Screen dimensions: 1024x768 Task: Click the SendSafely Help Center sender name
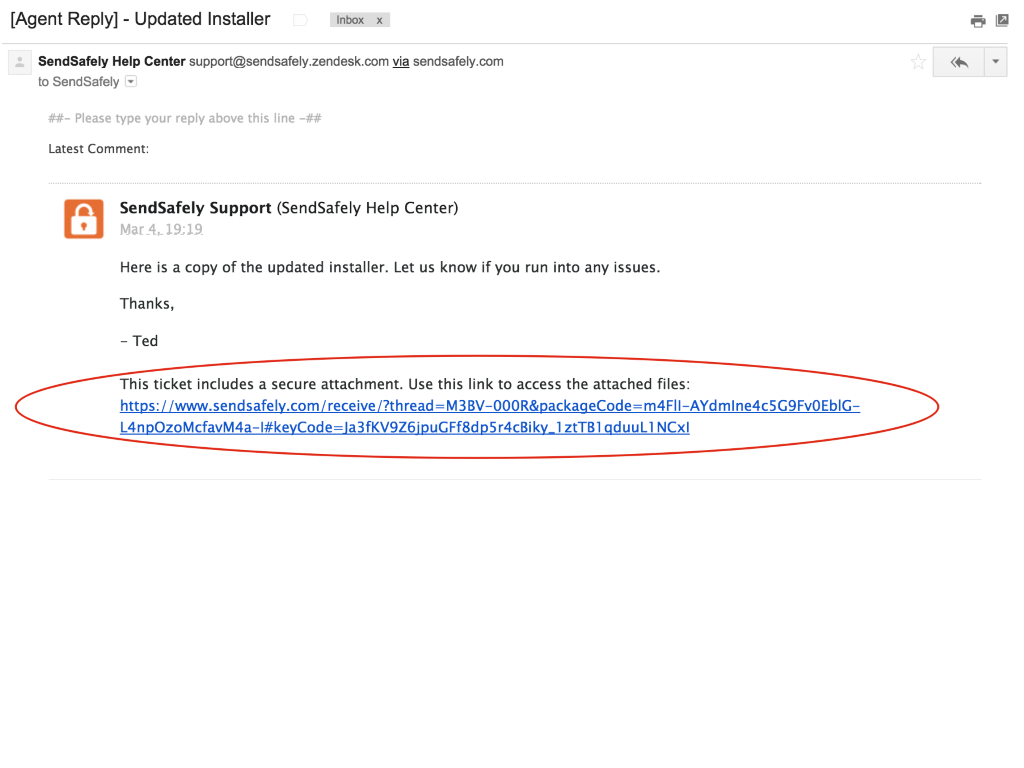point(112,61)
